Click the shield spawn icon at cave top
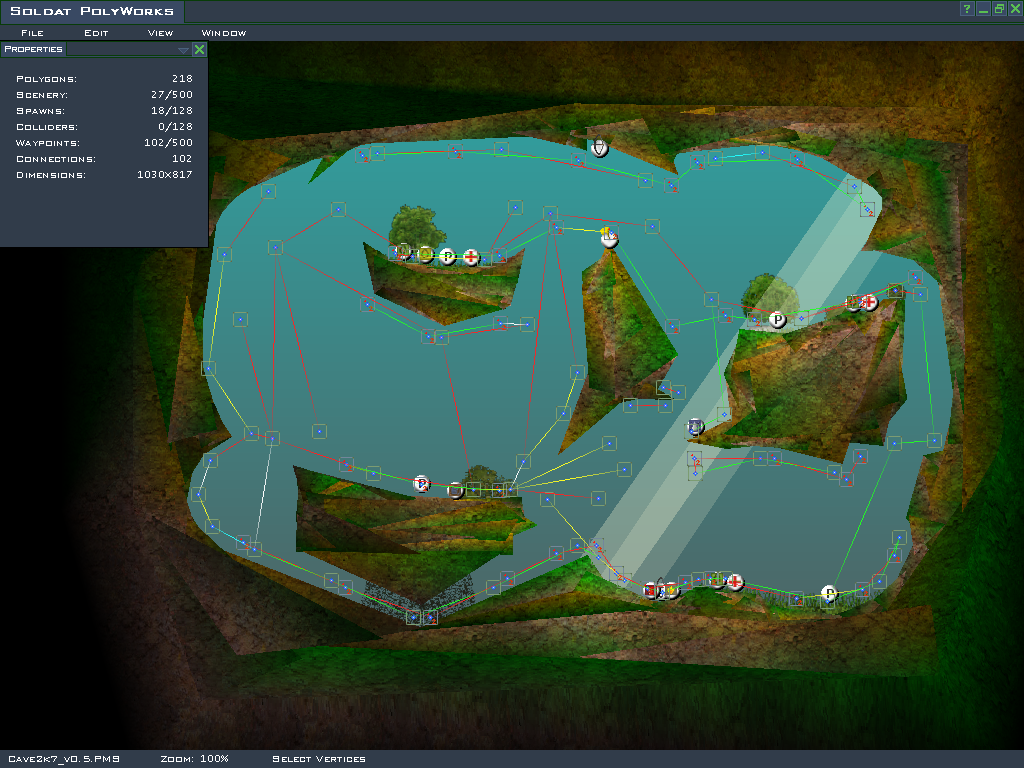The width and height of the screenshot is (1024, 768). (x=598, y=148)
